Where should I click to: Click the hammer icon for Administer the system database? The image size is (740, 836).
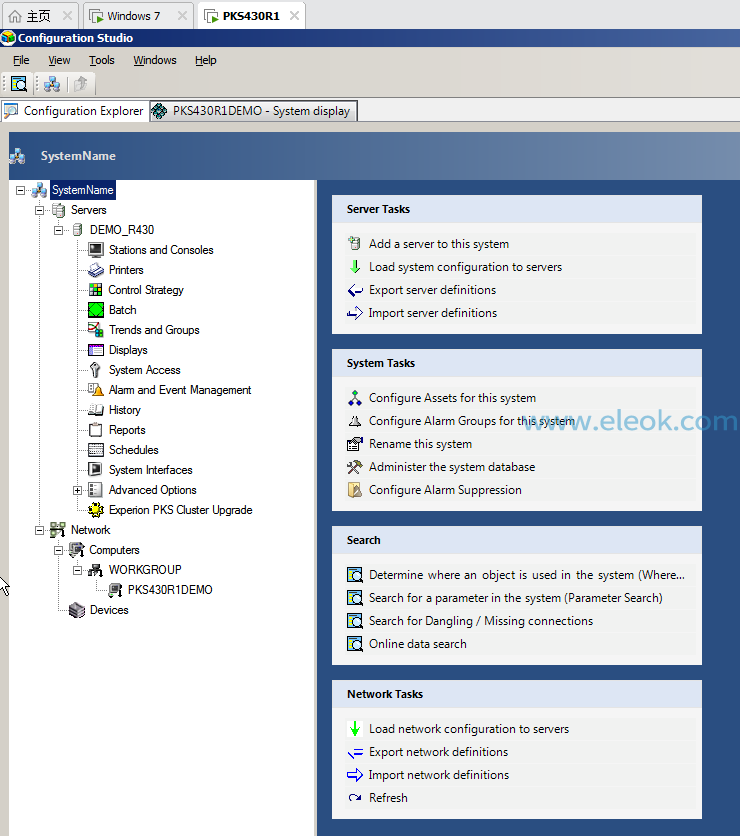point(355,467)
